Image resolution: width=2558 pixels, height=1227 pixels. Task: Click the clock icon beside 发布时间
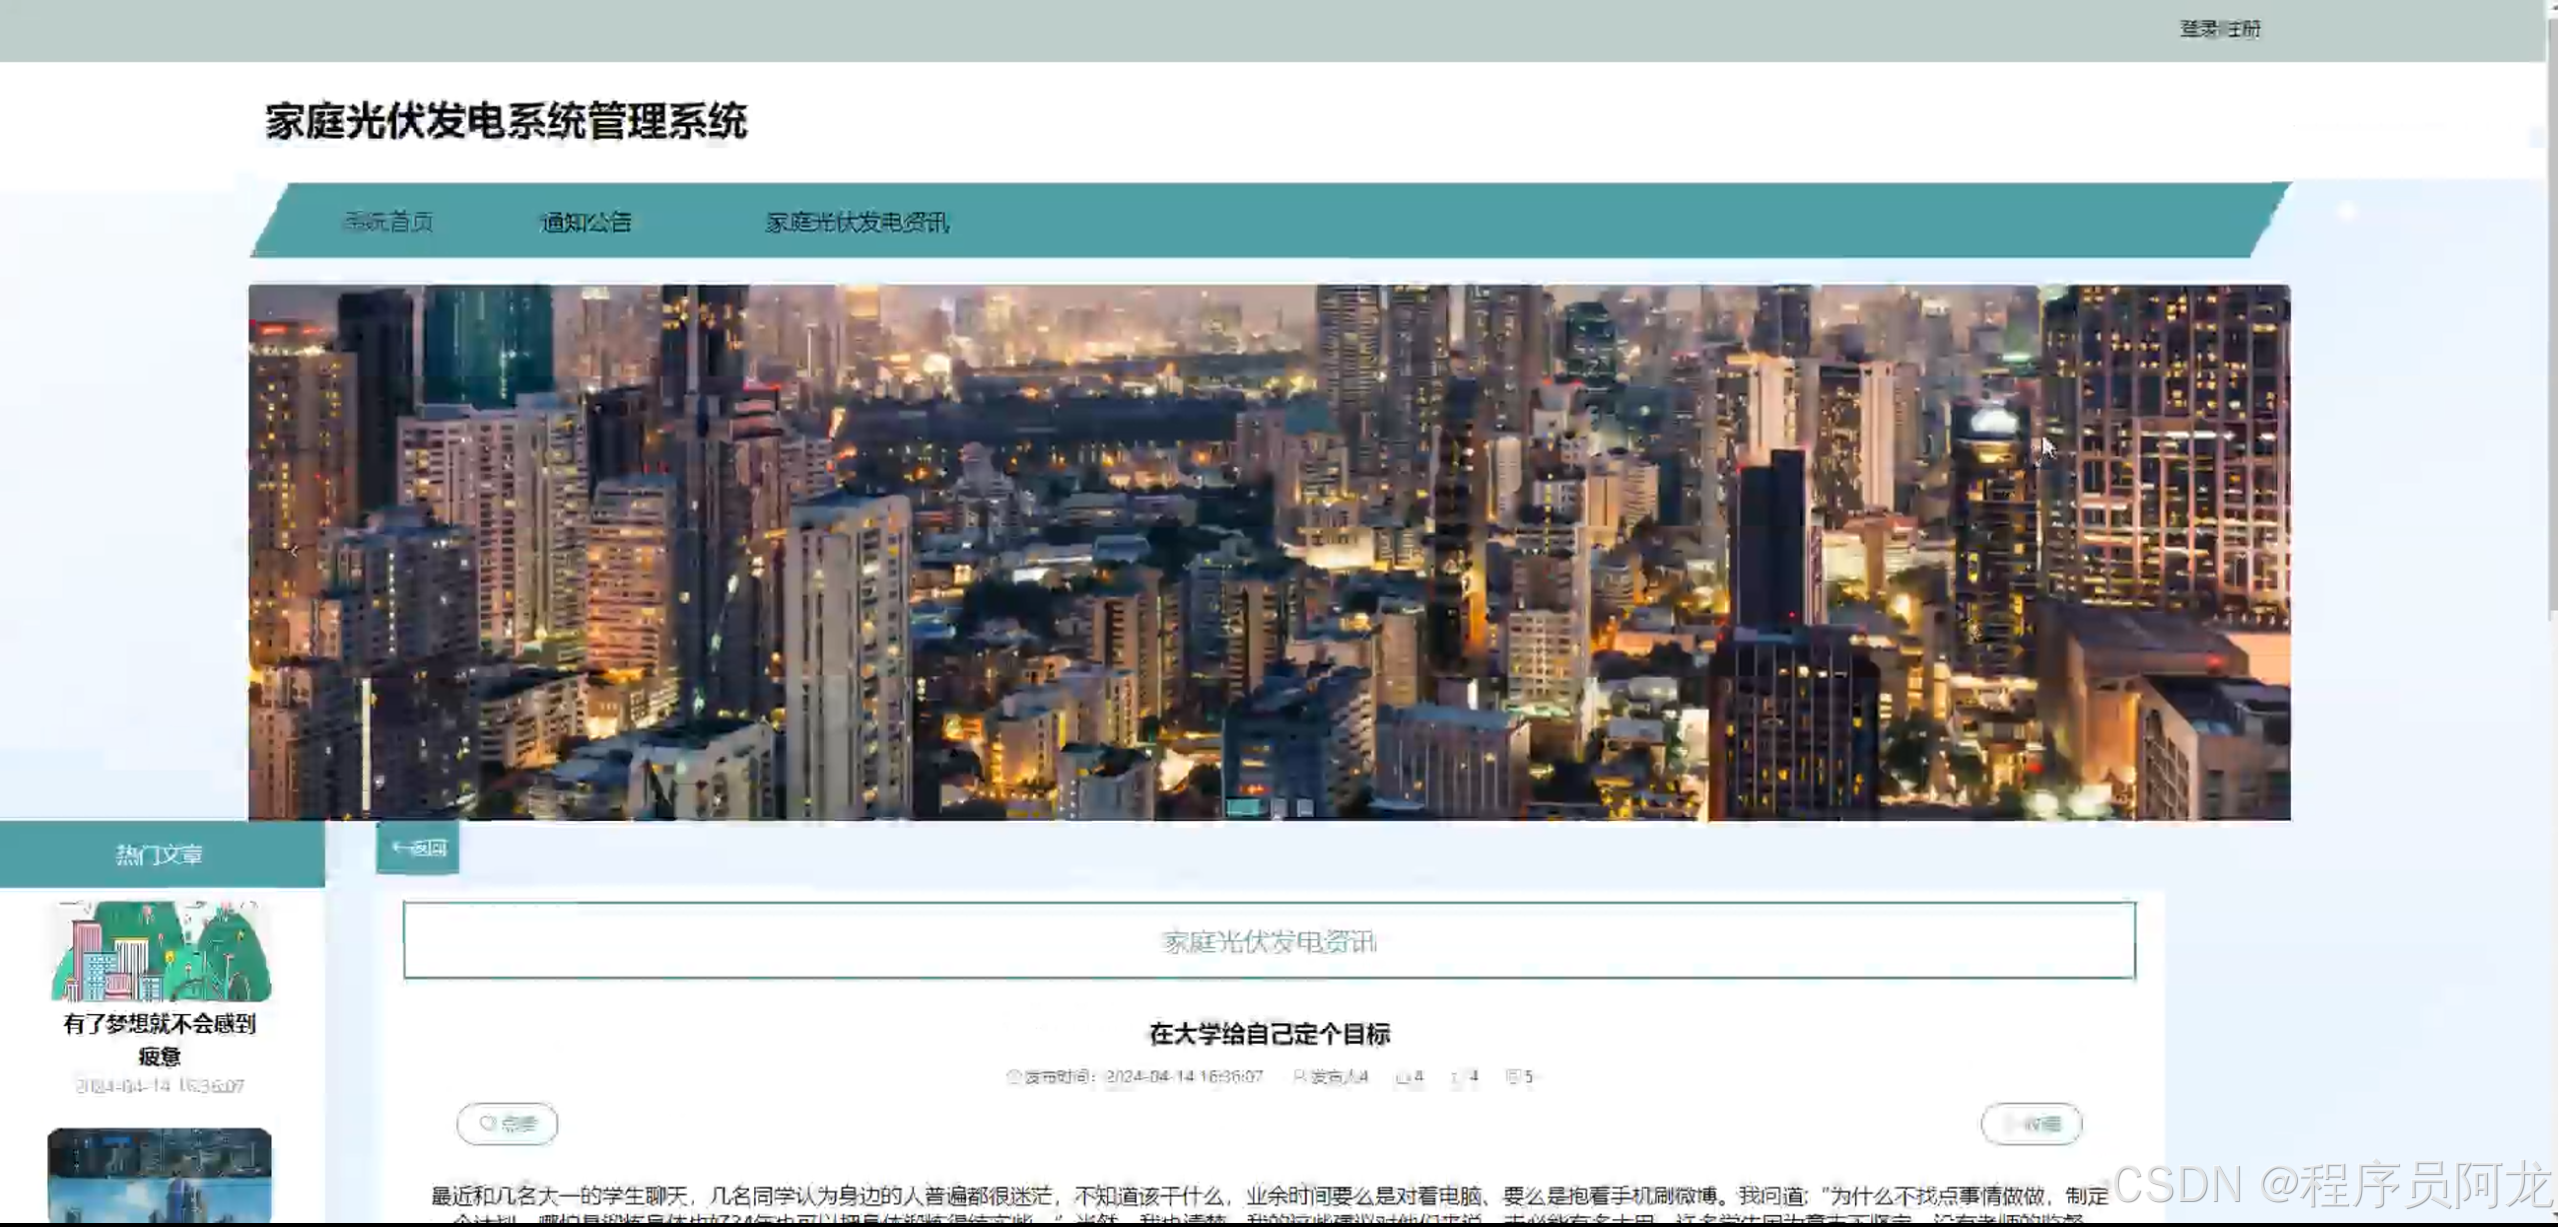click(1013, 1076)
